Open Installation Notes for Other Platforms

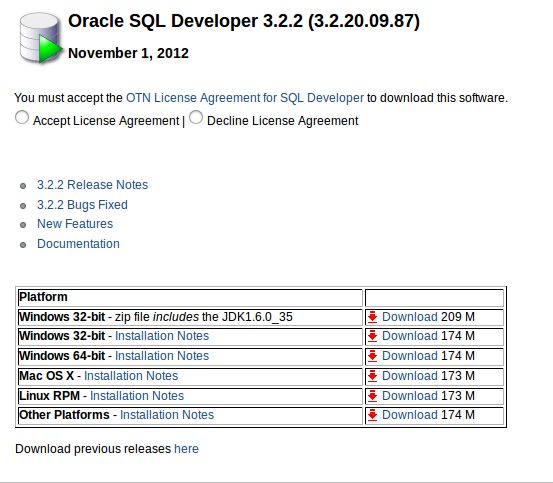pyautogui.click(x=167, y=415)
